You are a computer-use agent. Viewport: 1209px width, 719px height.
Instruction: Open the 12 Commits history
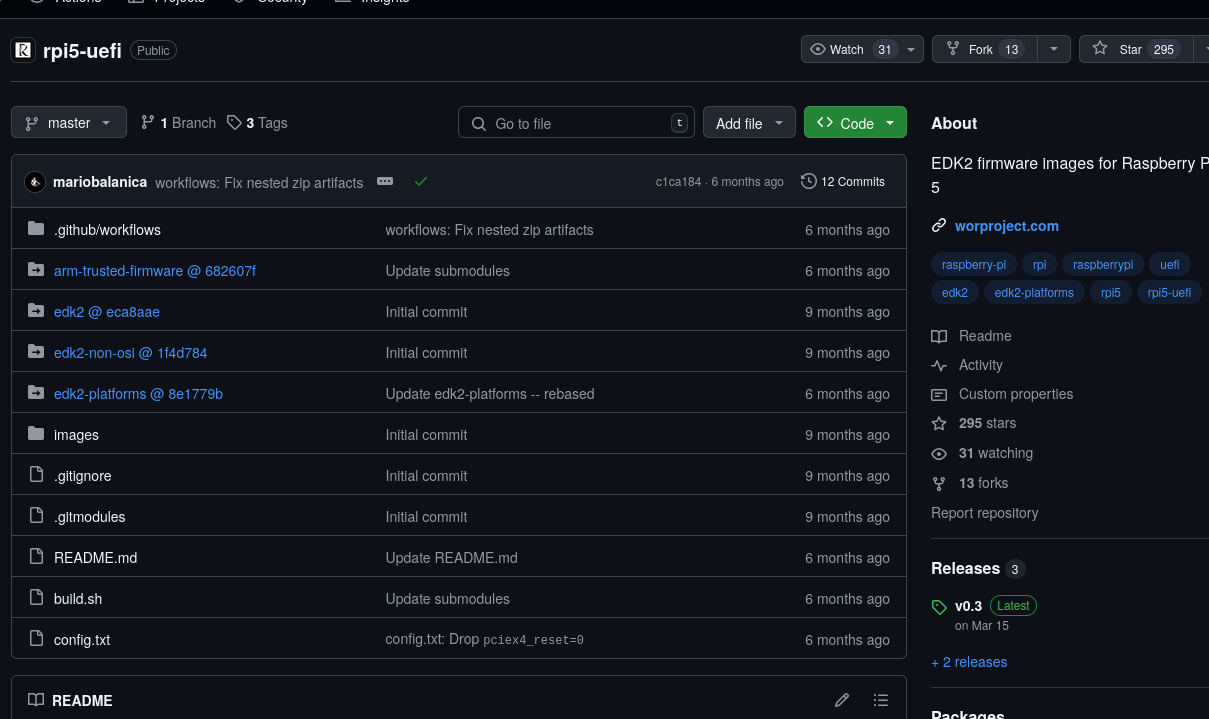coord(843,182)
